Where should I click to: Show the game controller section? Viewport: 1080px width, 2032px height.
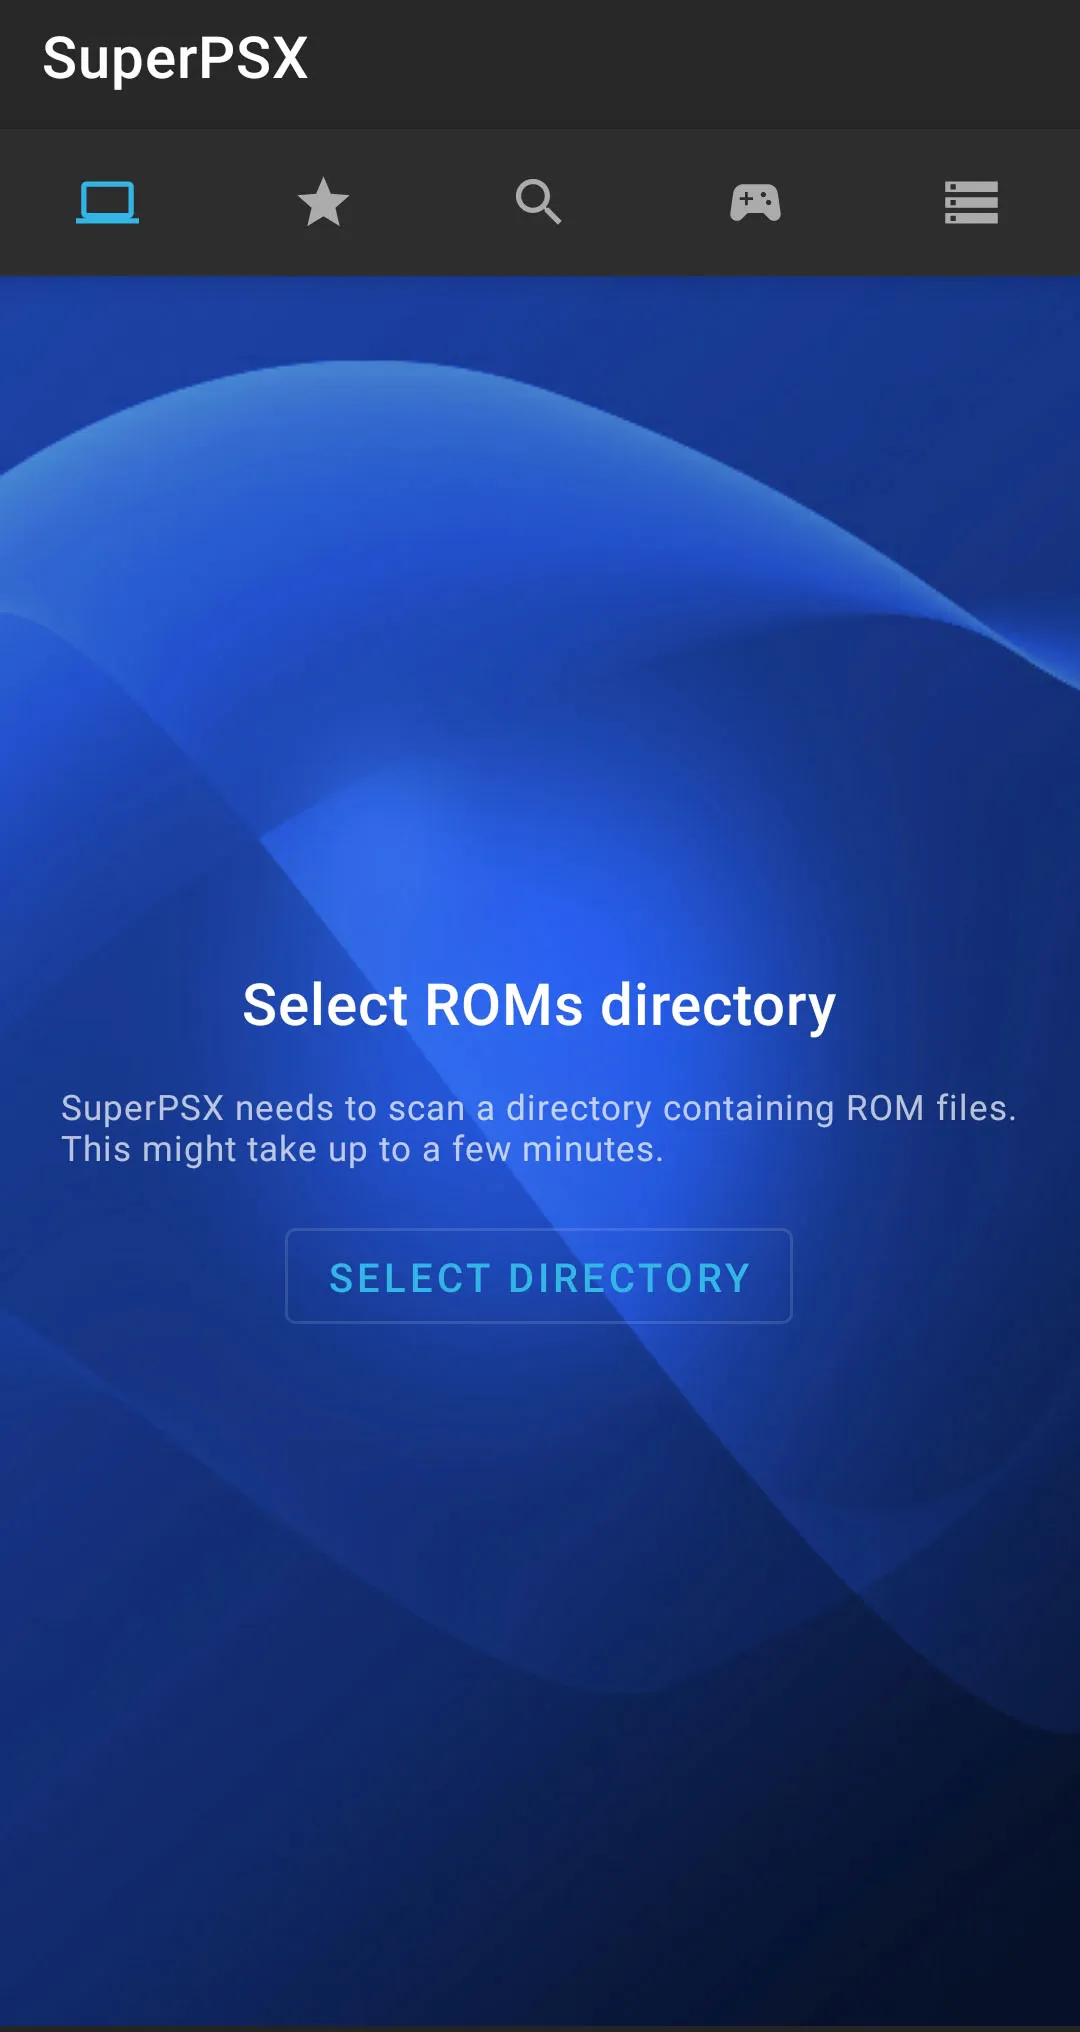(x=755, y=202)
